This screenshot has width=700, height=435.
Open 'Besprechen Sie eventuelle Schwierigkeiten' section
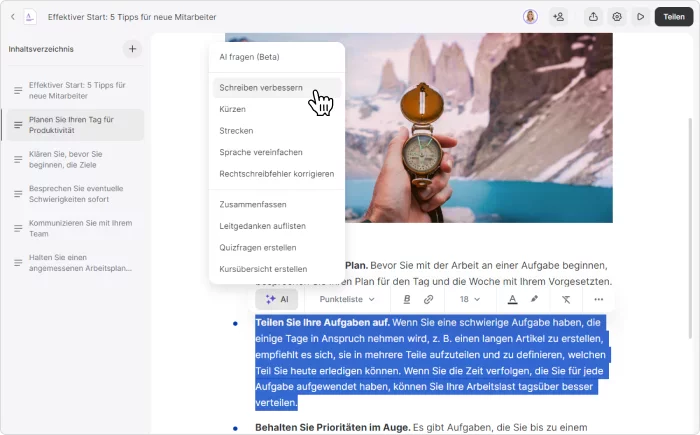pyautogui.click(x=76, y=194)
